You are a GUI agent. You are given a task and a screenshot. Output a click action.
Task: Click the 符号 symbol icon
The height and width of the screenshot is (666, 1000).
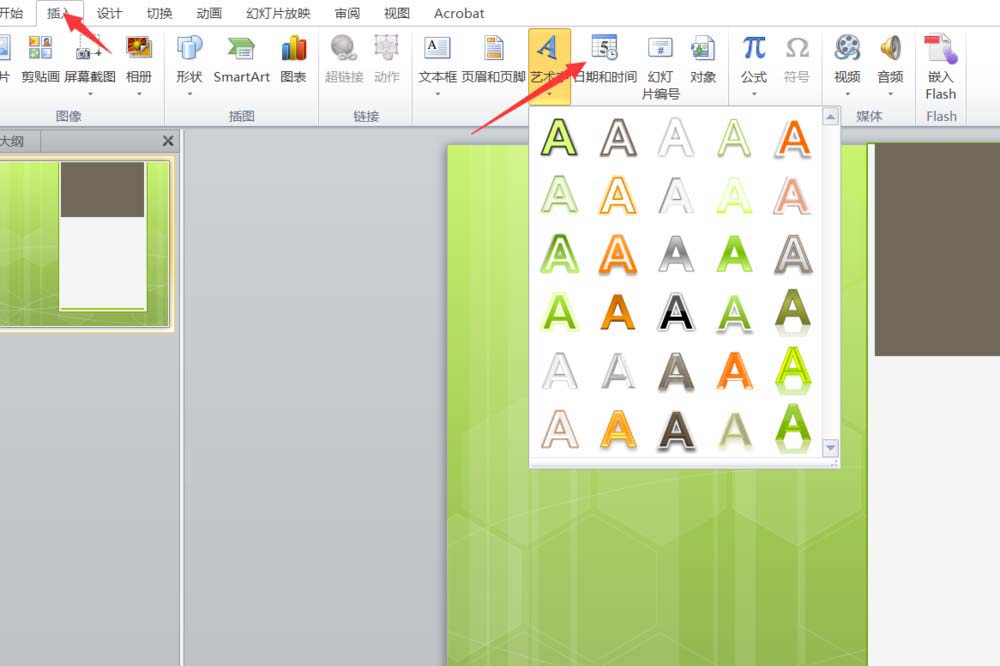[797, 48]
